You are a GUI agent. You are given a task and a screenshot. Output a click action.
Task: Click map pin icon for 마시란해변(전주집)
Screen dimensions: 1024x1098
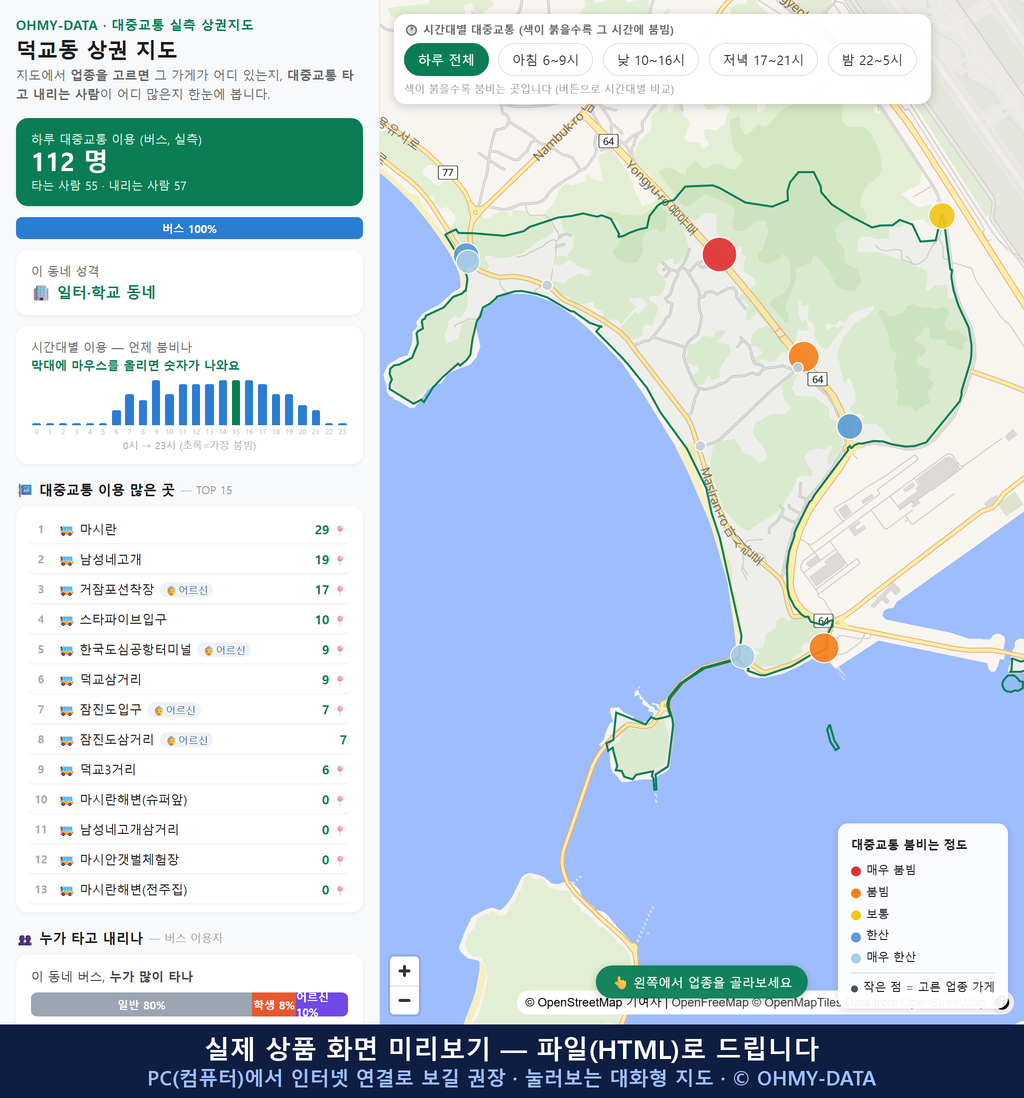tap(340, 890)
